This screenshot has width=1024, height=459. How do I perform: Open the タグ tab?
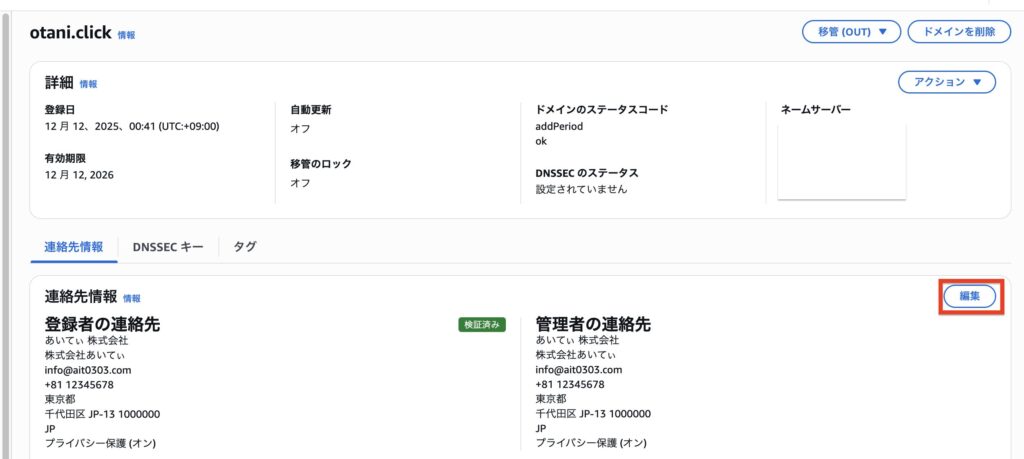coord(245,246)
